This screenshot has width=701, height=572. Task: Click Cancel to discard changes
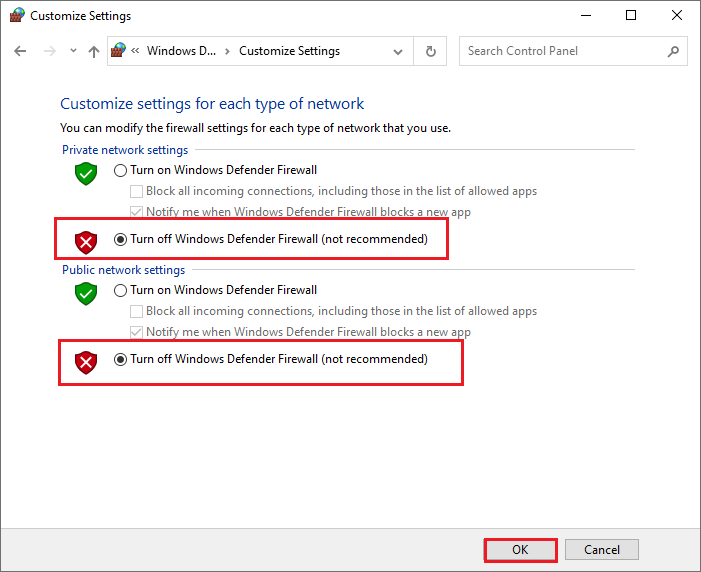pos(602,550)
